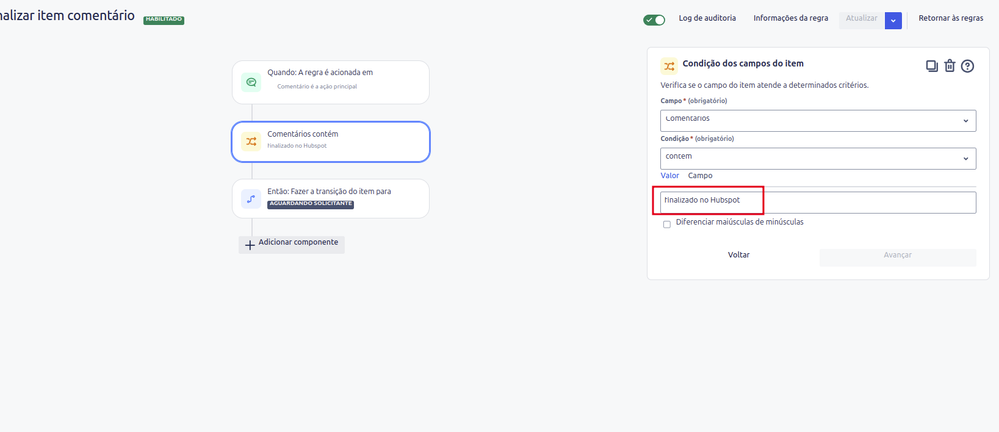Switch to the Valor tab

click(x=670, y=175)
